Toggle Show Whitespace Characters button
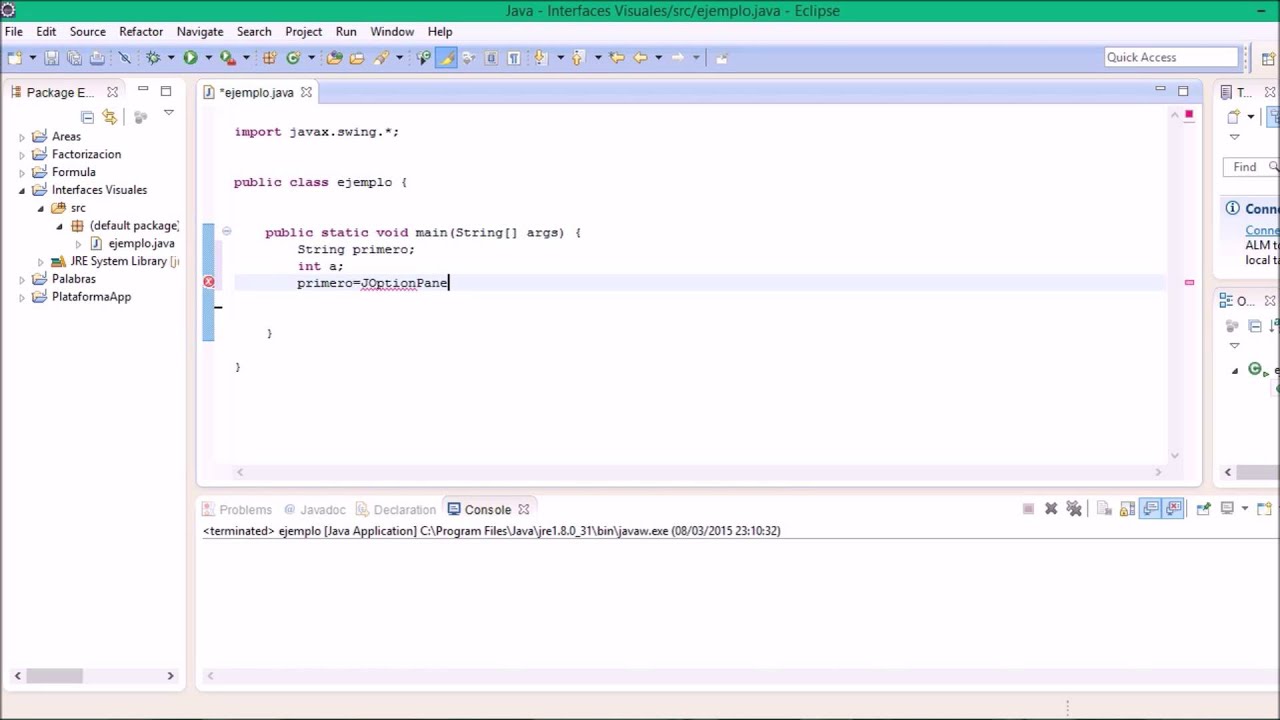This screenshot has height=720, width=1280. pyautogui.click(x=513, y=58)
